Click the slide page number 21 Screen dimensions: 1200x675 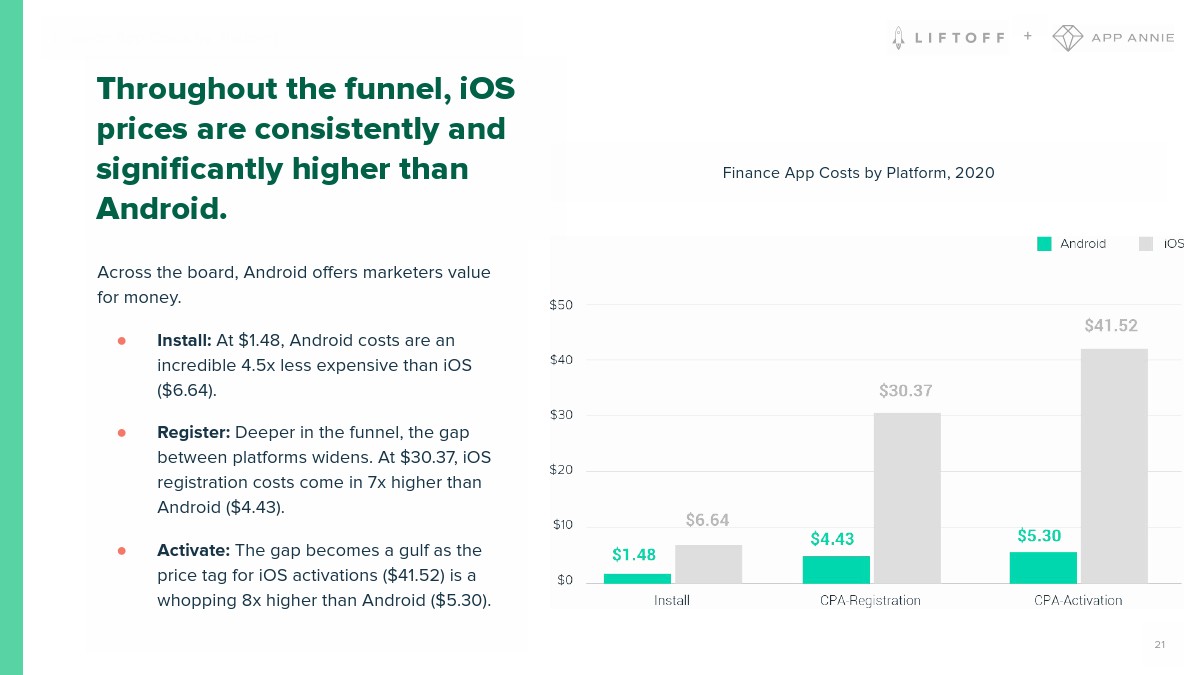point(1159,645)
